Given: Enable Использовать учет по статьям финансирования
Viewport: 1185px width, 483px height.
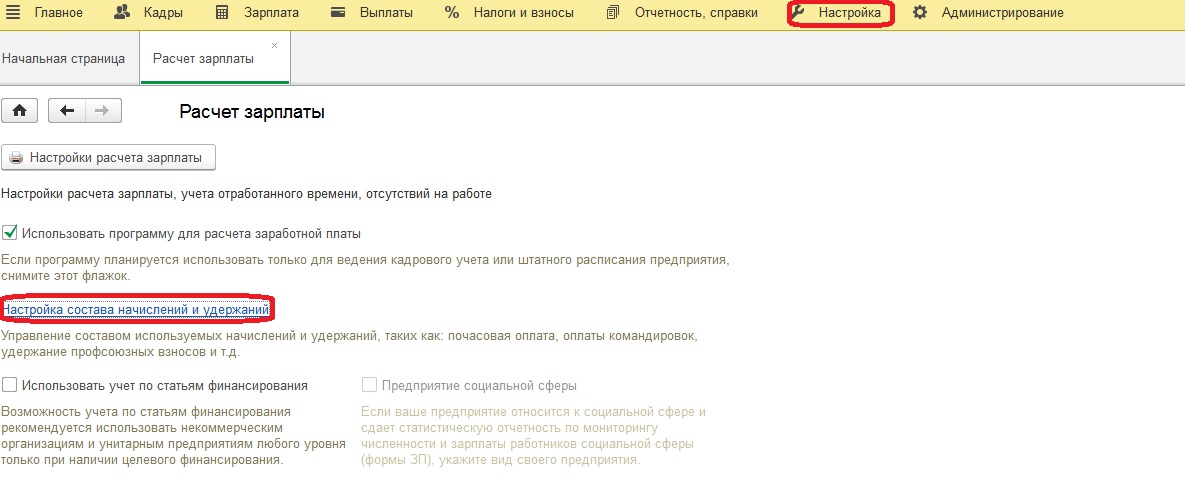Looking at the screenshot, I should [10, 385].
